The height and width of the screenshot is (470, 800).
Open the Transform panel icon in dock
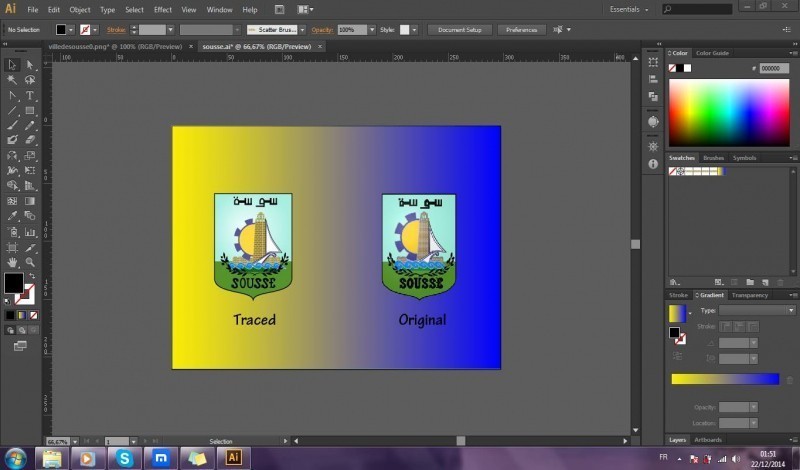point(653,62)
